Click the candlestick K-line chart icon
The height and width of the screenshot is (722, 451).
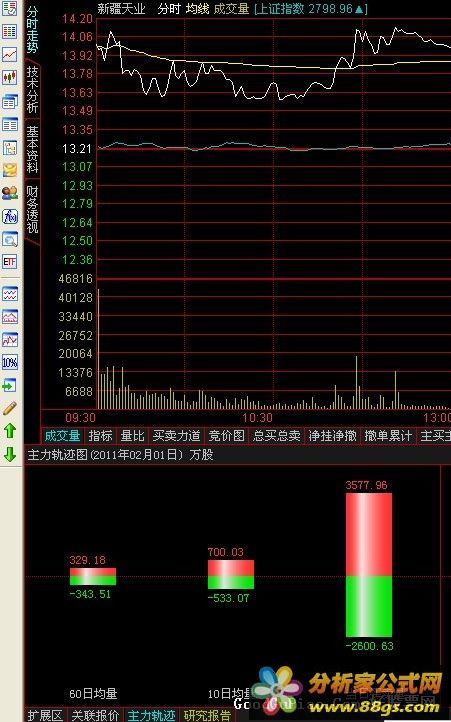click(x=10, y=77)
